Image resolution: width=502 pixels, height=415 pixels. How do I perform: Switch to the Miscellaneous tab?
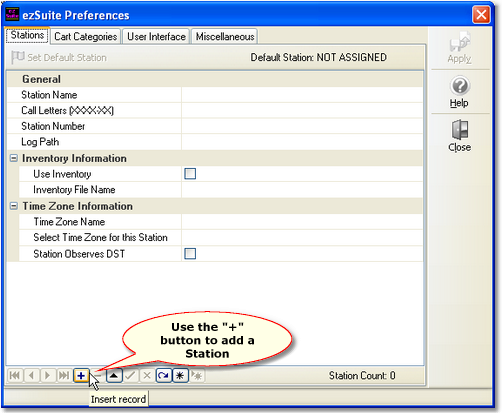click(x=225, y=36)
